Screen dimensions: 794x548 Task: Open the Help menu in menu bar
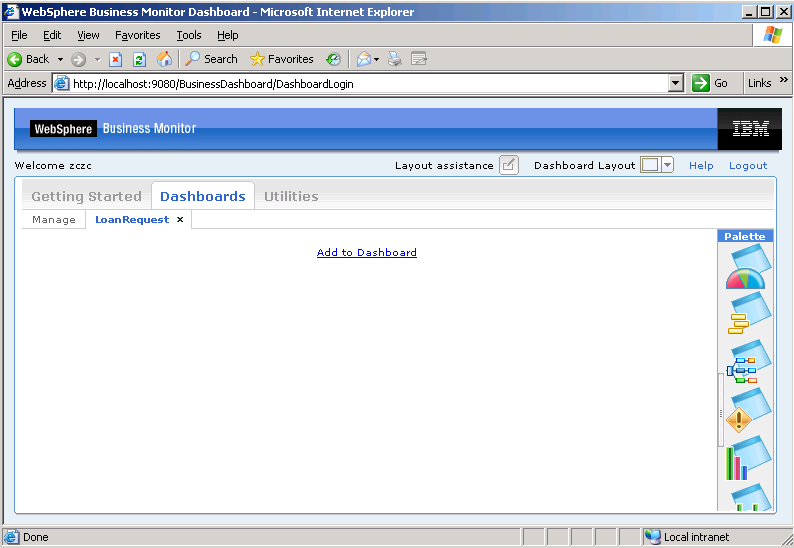coord(227,35)
